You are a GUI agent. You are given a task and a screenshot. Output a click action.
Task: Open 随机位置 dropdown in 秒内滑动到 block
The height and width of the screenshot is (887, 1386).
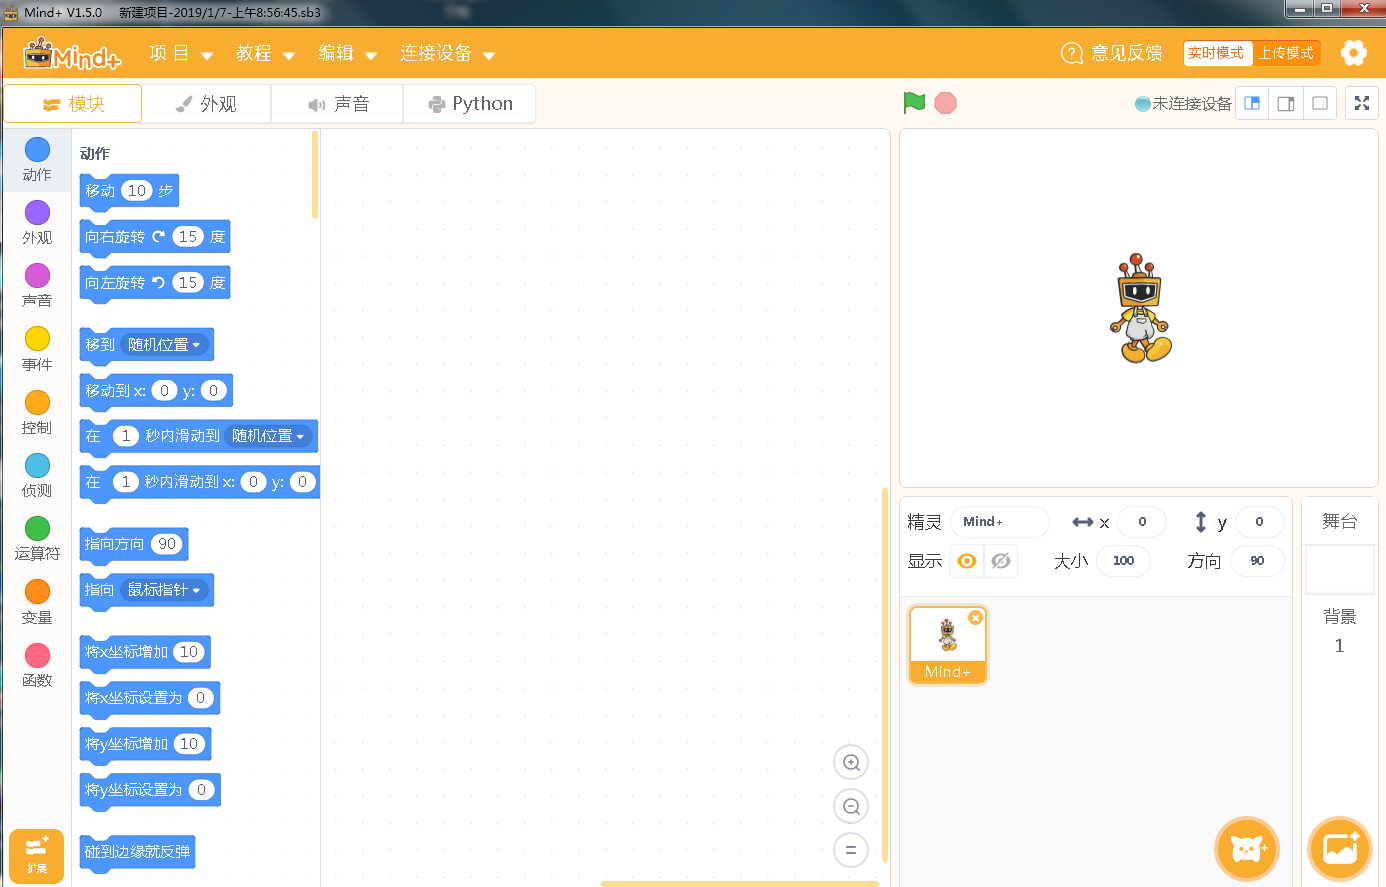click(x=268, y=436)
